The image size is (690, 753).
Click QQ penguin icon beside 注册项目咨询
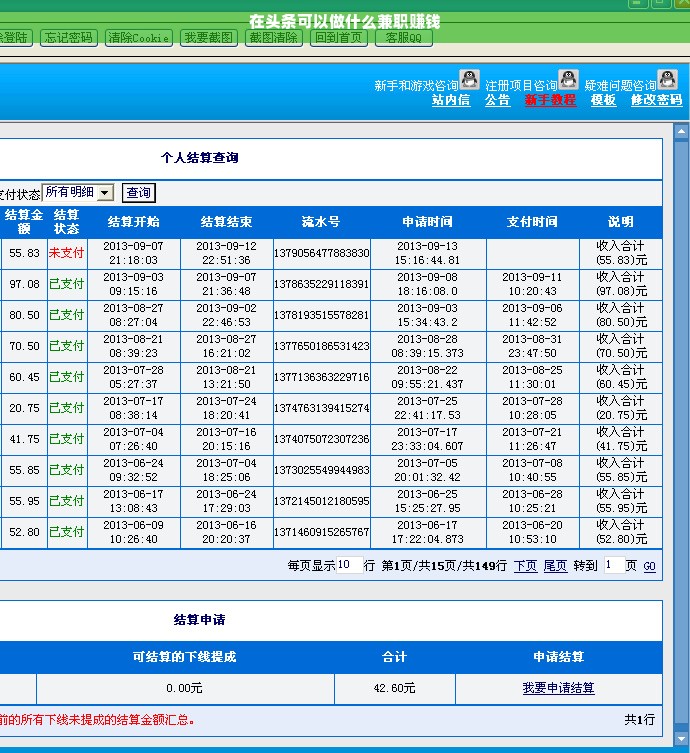[x=569, y=79]
